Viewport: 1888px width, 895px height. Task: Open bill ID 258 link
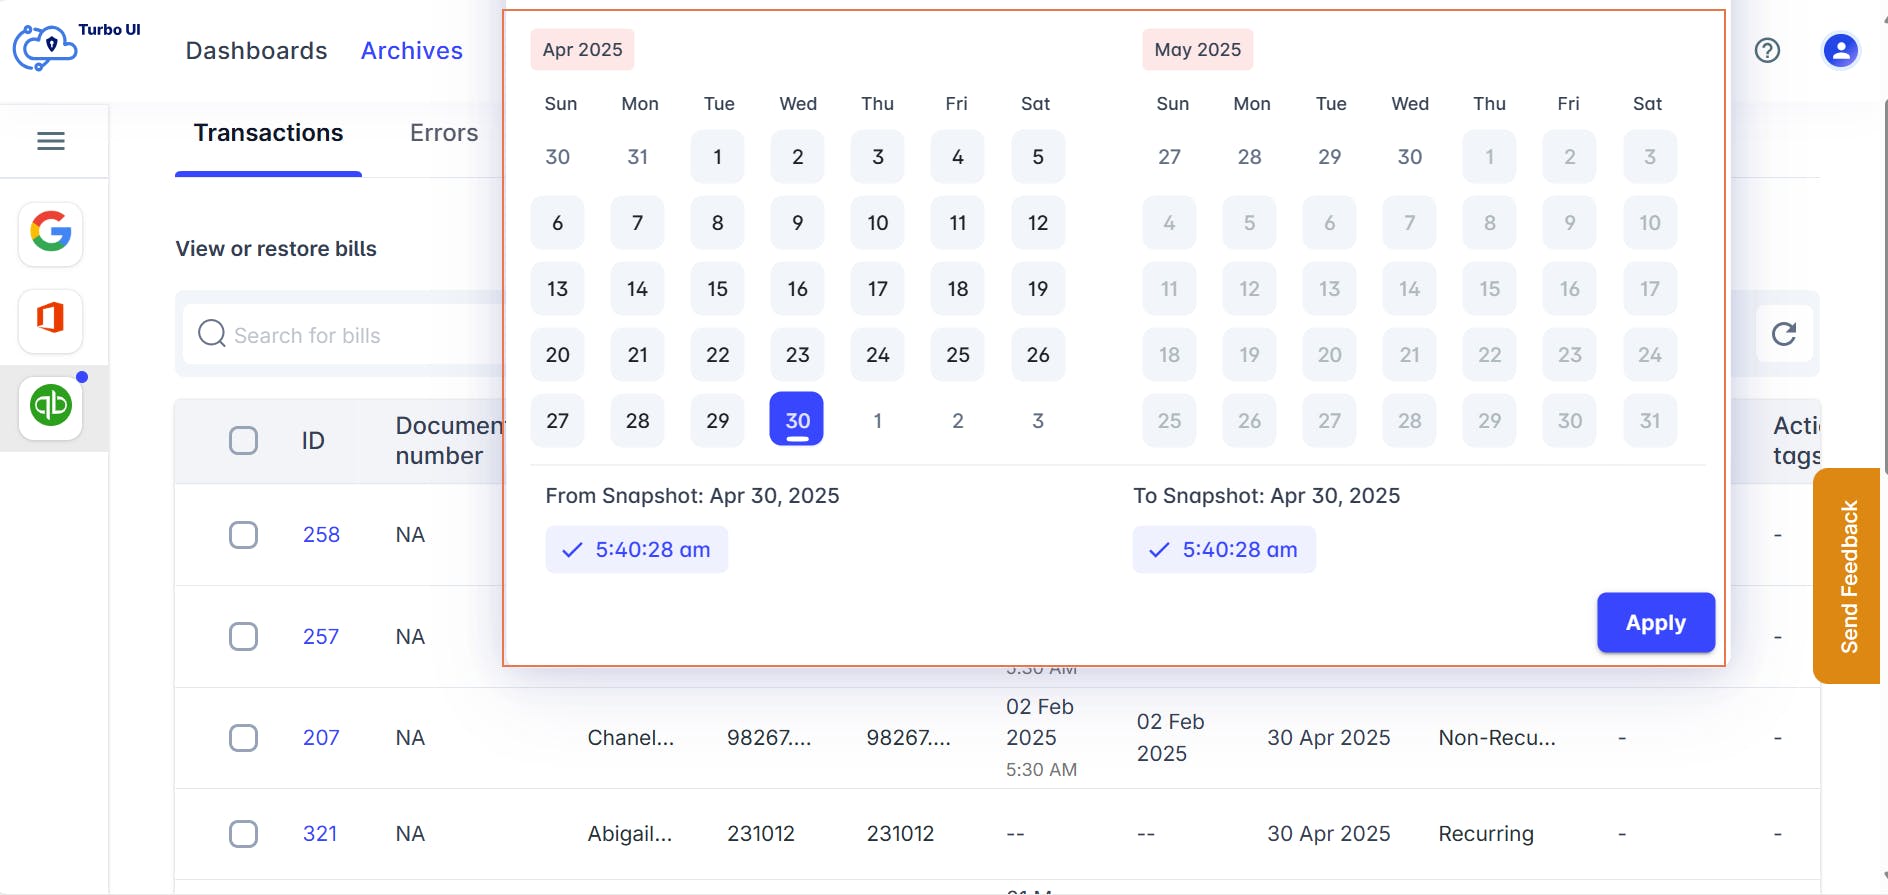coord(321,535)
